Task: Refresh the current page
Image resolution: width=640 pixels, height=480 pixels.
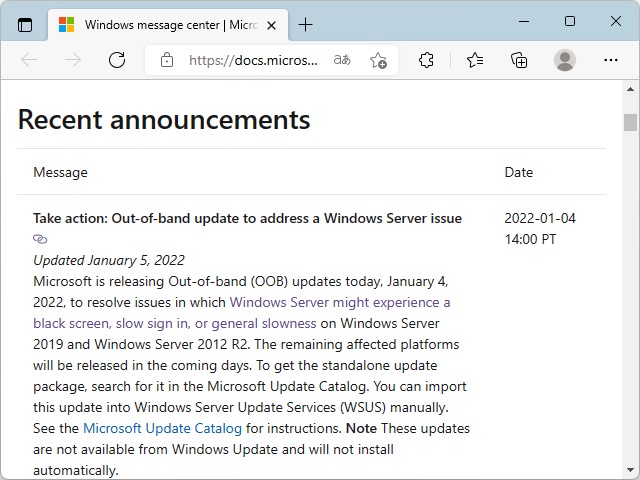Action: pyautogui.click(x=117, y=60)
